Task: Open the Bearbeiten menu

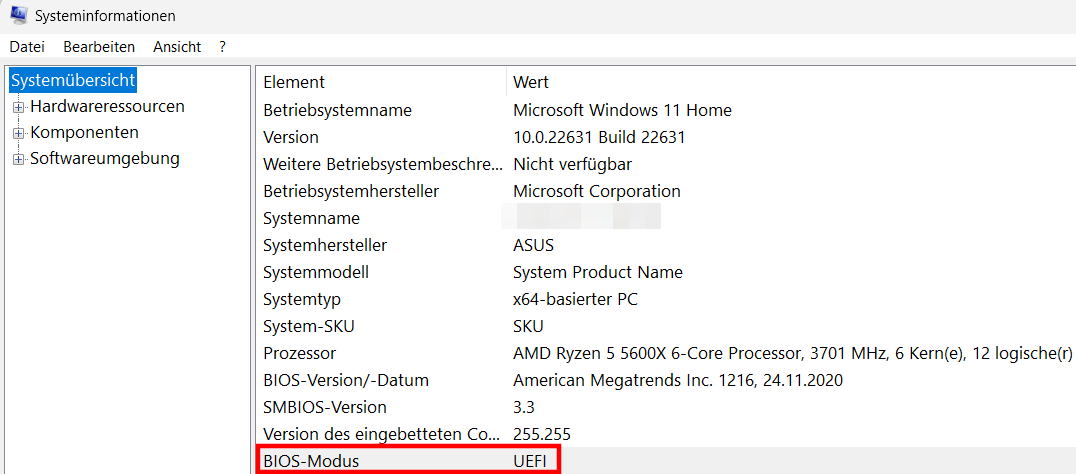Action: [99, 47]
